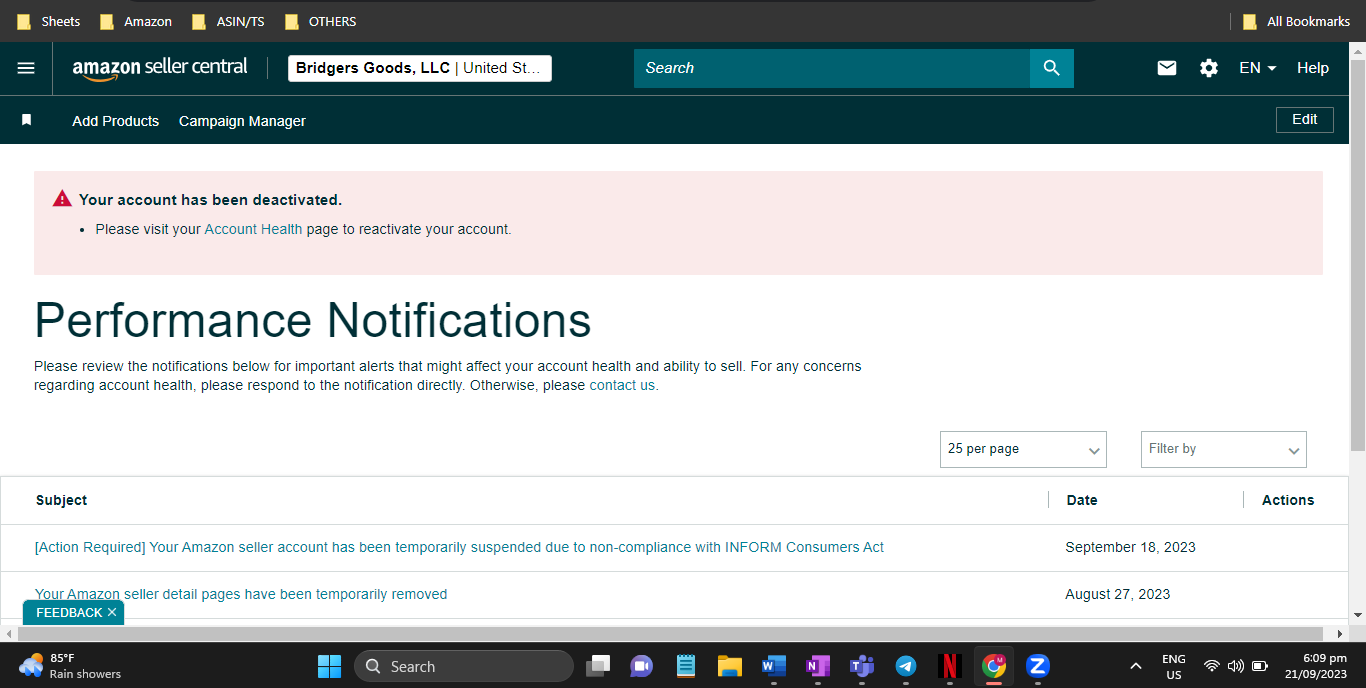The width and height of the screenshot is (1366, 688).
Task: Open the detail pages removed notification
Action: 241,594
